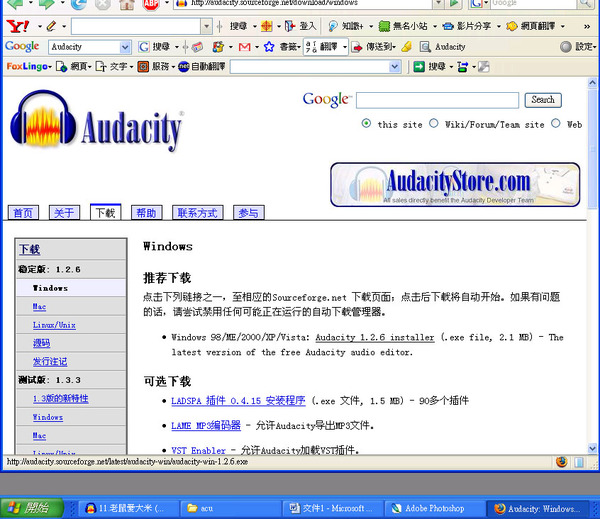Screen dimensions: 600x519
Task: Open Google toolbar search box dropdown
Action: [x=125, y=47]
